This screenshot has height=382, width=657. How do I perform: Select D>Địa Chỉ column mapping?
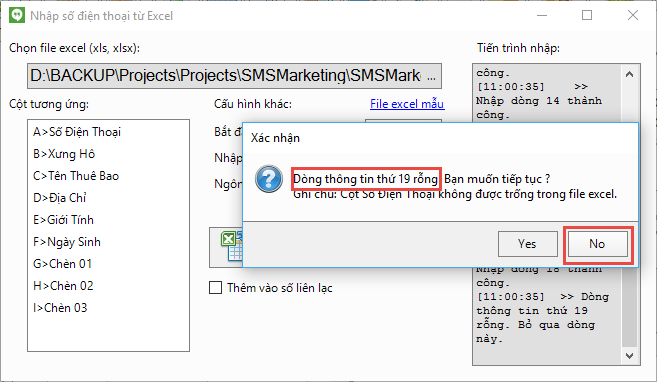pyautogui.click(x=59, y=198)
